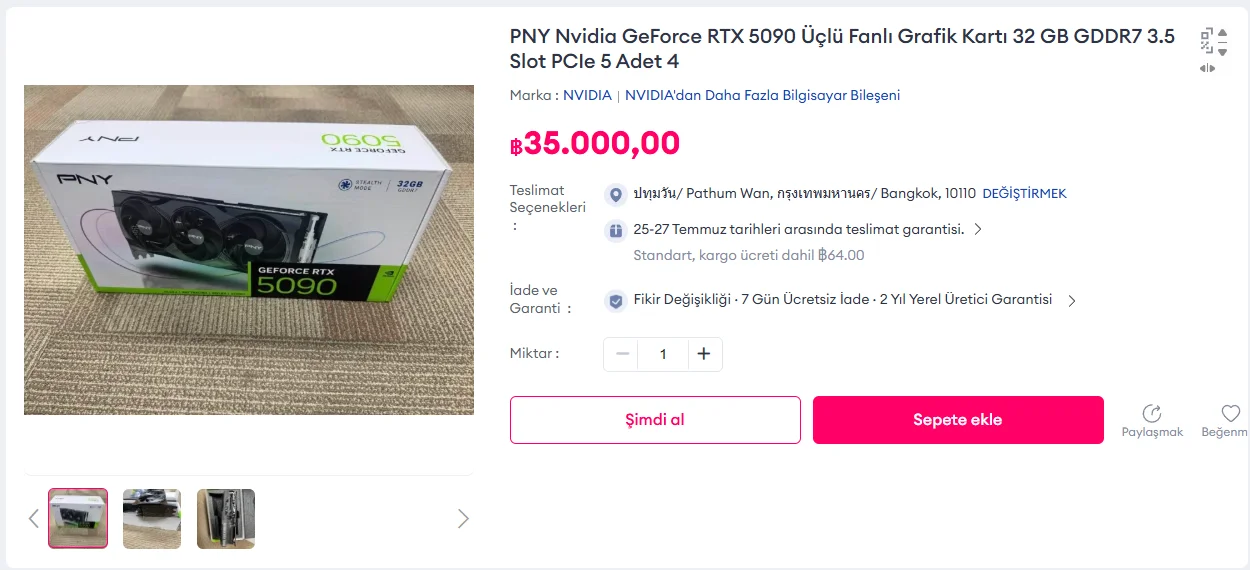Click the Şimdi al button
1250x570 pixels.
pos(655,420)
